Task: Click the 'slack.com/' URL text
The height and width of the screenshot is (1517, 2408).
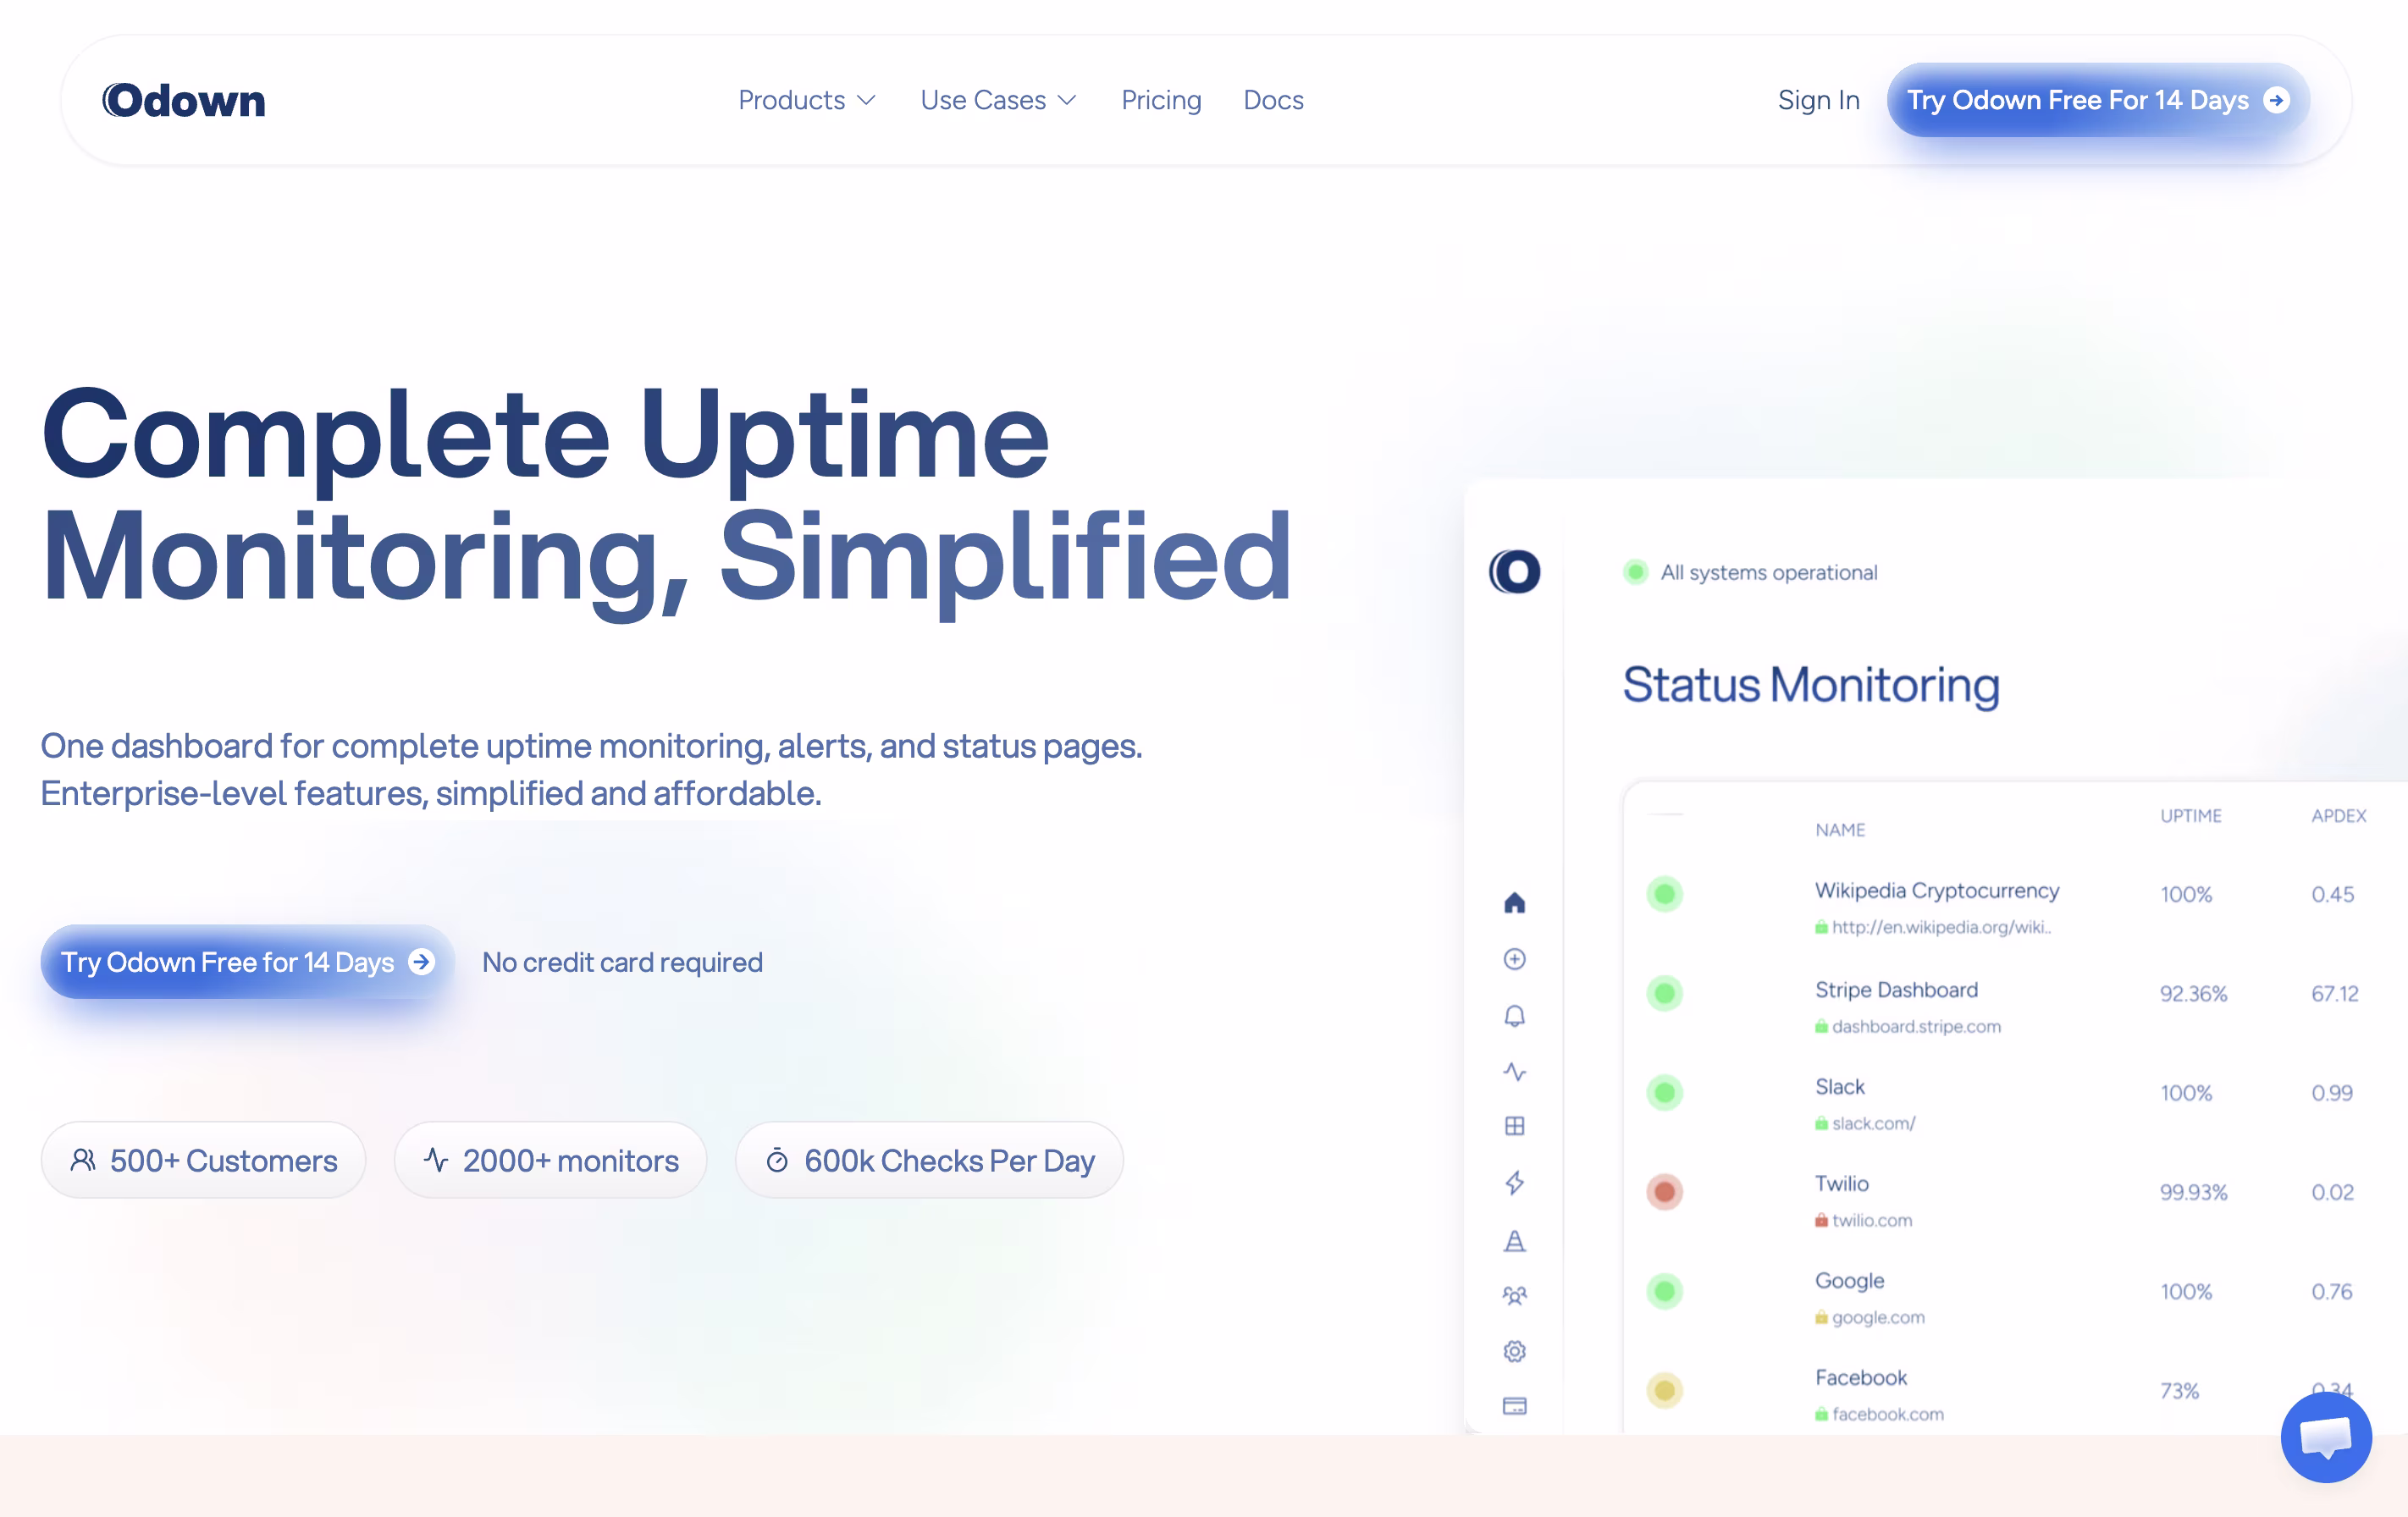Action: tap(1873, 1123)
